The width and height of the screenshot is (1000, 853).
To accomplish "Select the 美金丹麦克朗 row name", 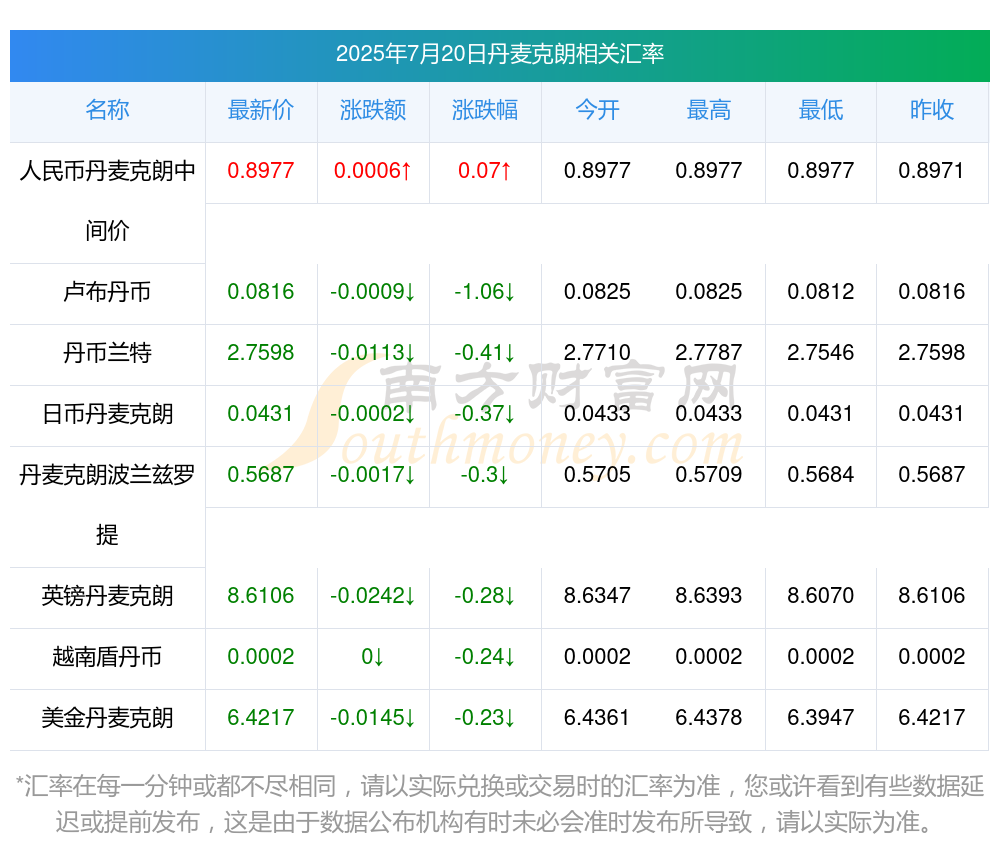I will click(x=107, y=718).
